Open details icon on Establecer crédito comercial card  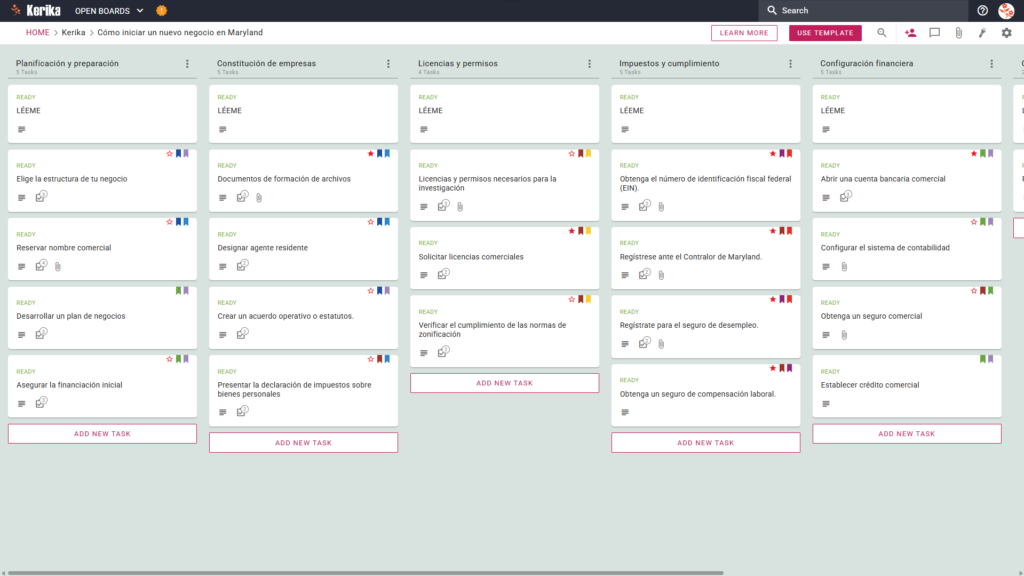(x=826, y=404)
